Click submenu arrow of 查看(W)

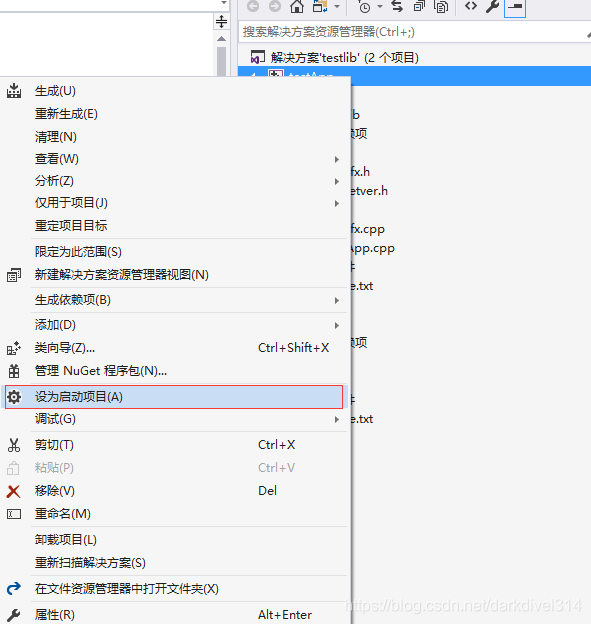[x=337, y=160]
